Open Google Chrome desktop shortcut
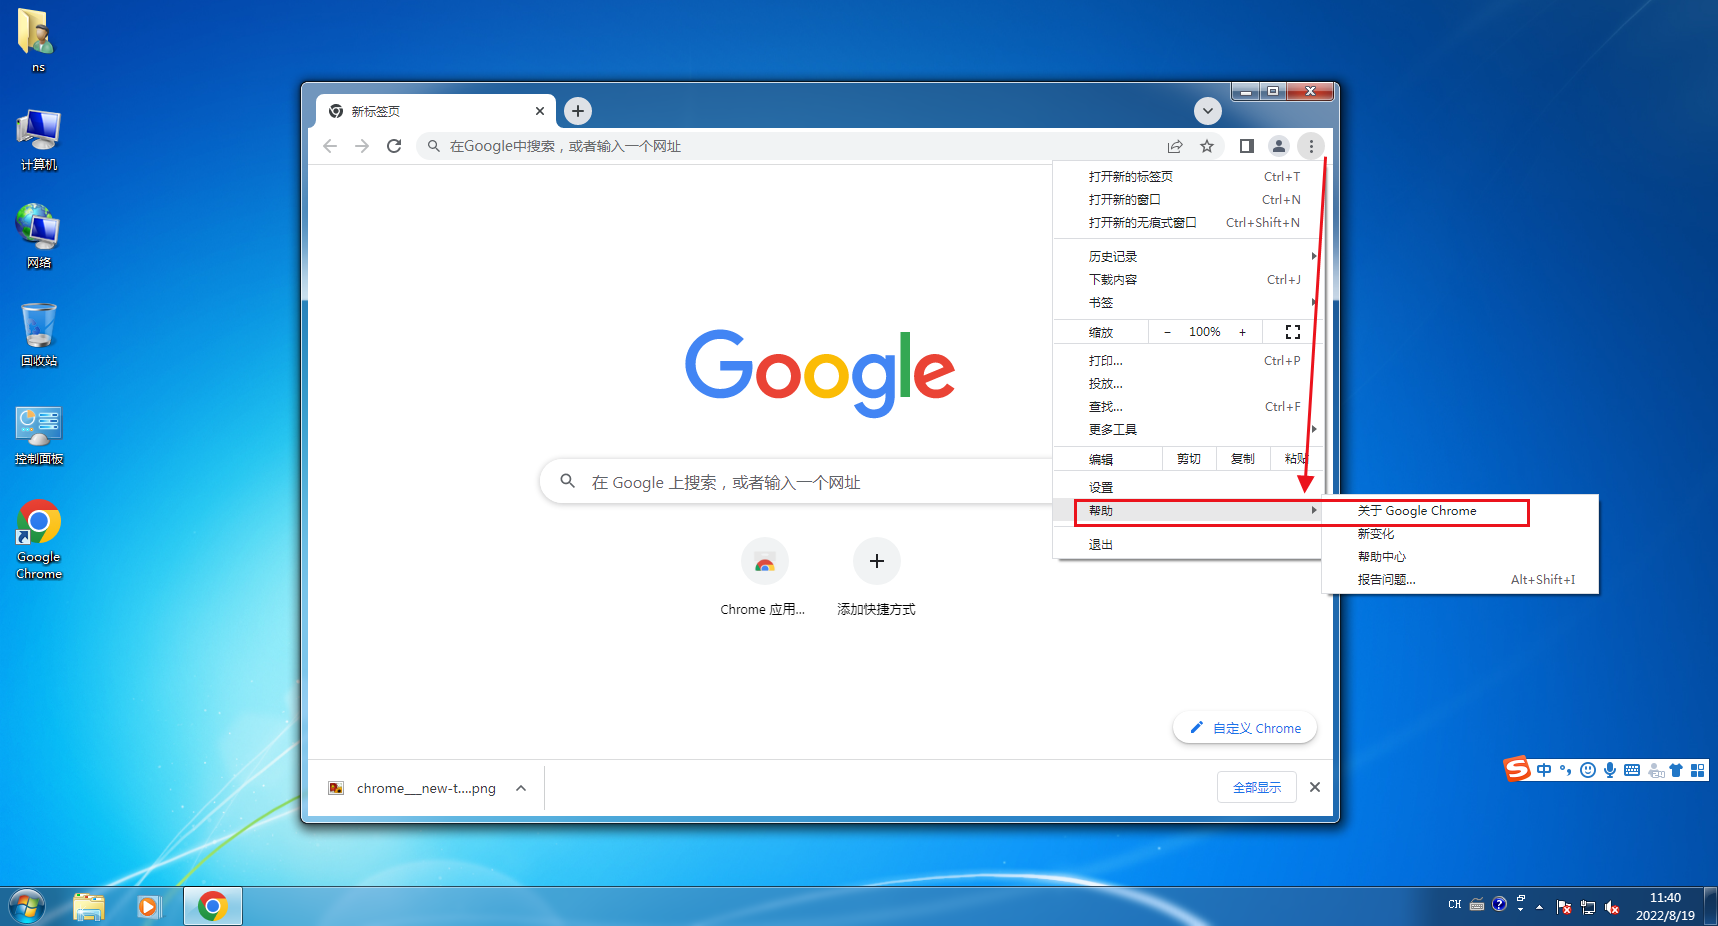 (x=39, y=540)
